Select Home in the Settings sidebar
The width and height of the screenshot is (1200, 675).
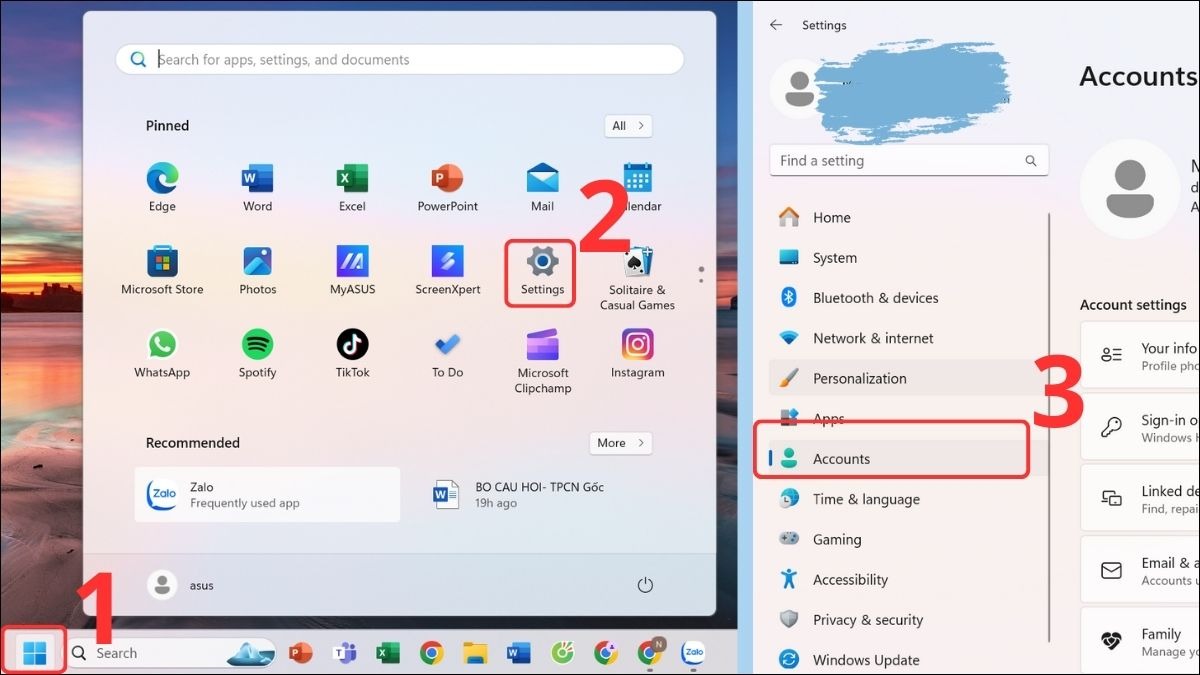pos(909,217)
